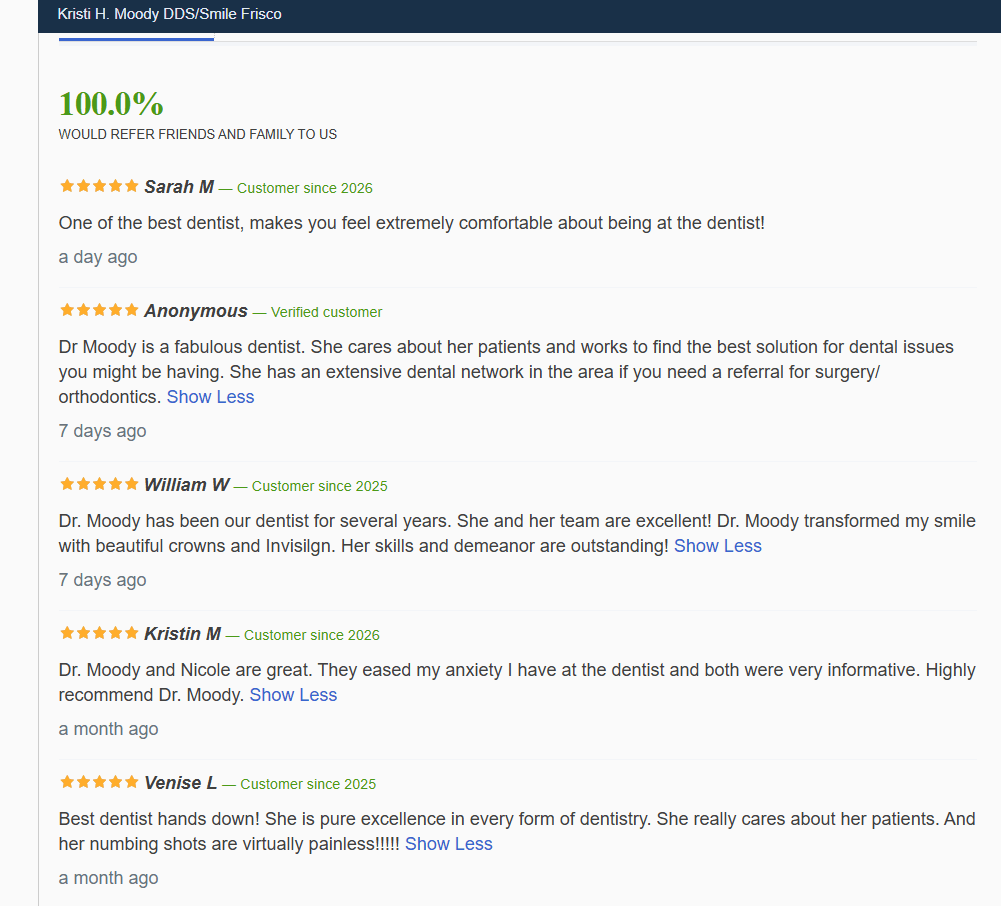Viewport: 1001px width, 906px height.
Task: Click William W's five-star rating
Action: [99, 484]
